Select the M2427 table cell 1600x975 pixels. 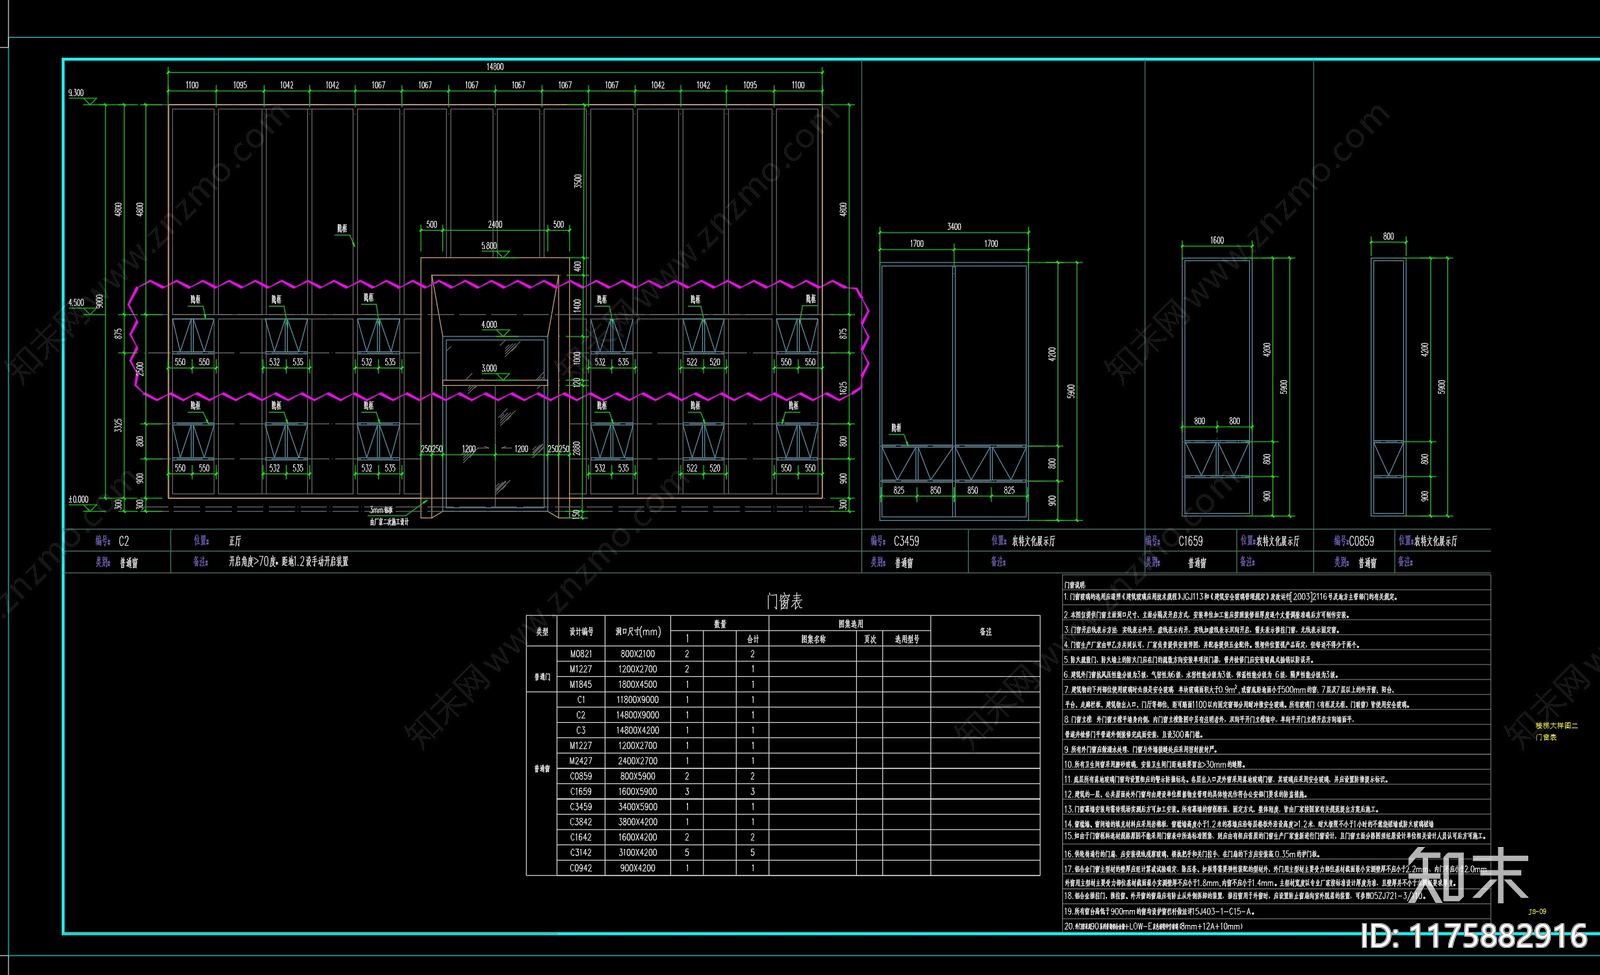(x=581, y=761)
